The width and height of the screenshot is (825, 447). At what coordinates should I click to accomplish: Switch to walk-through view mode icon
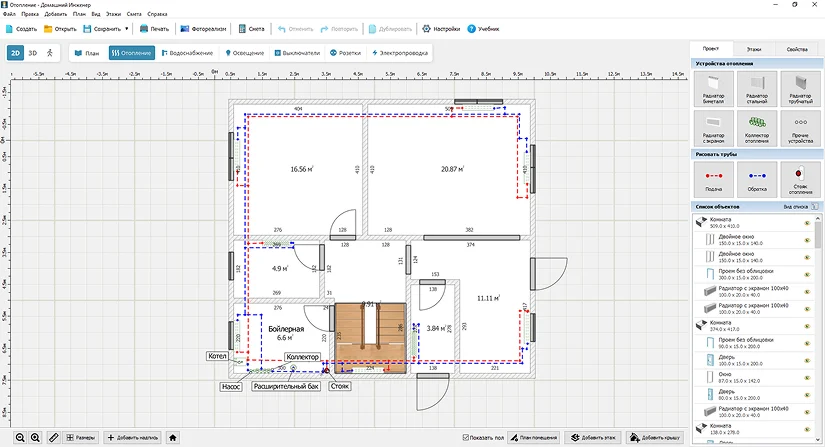[x=50, y=52]
